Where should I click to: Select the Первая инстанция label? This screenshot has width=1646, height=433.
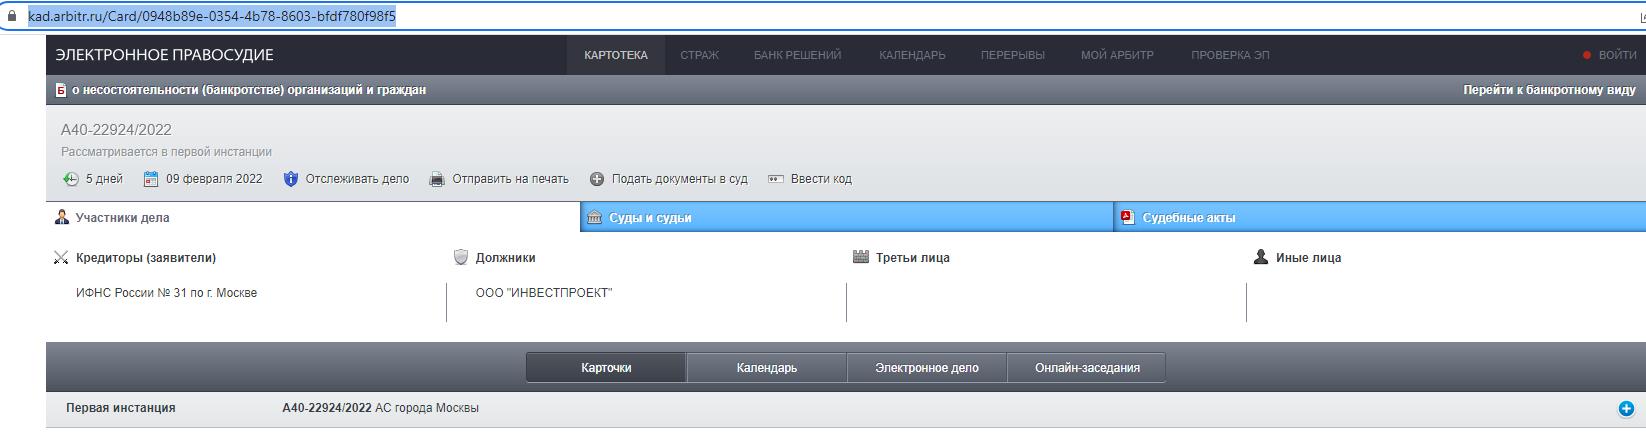(x=121, y=408)
